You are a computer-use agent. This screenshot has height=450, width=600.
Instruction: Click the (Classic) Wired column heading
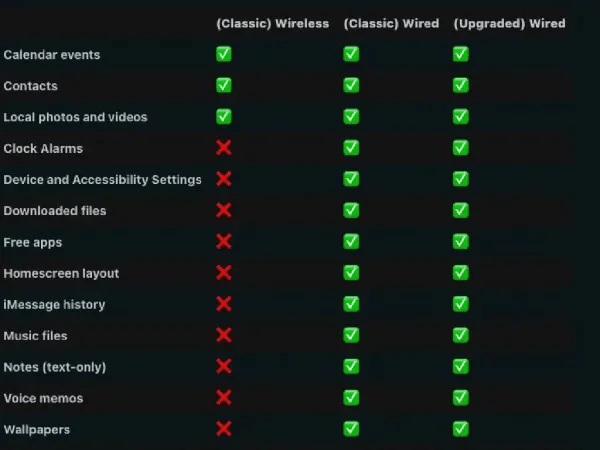click(391, 24)
